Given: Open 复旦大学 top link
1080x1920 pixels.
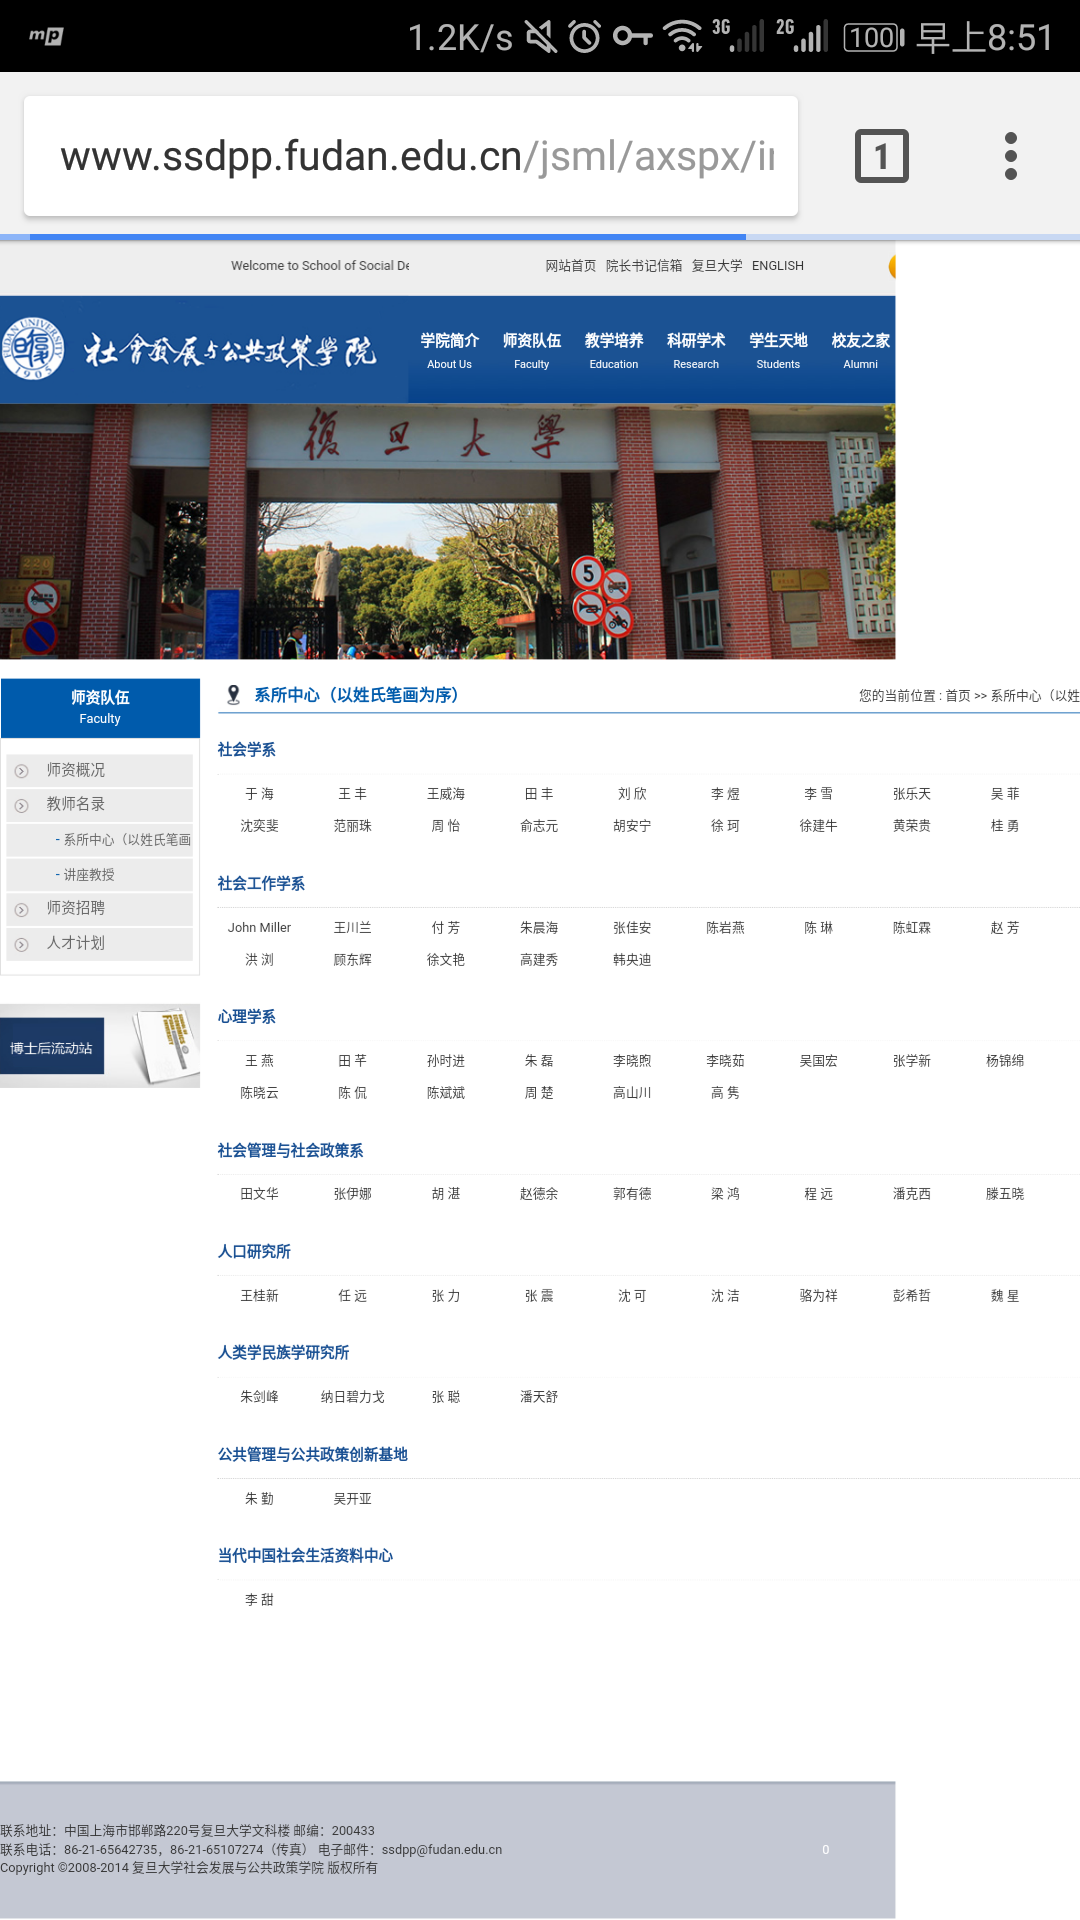Looking at the screenshot, I should click(x=717, y=266).
